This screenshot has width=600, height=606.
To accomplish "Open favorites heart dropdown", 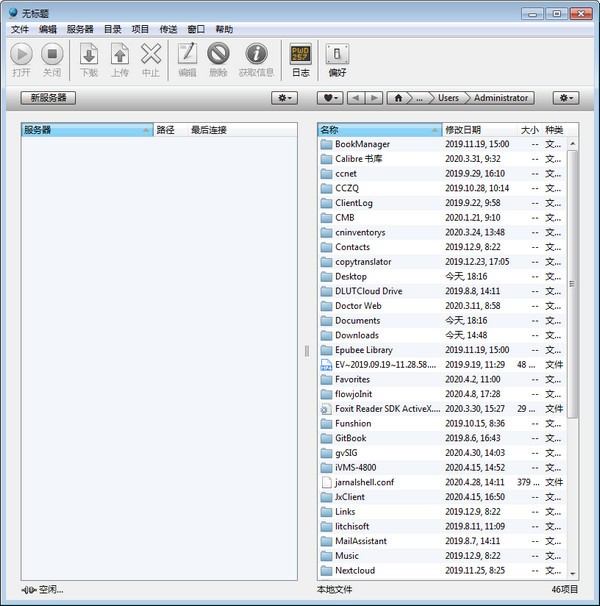I will tap(330, 98).
